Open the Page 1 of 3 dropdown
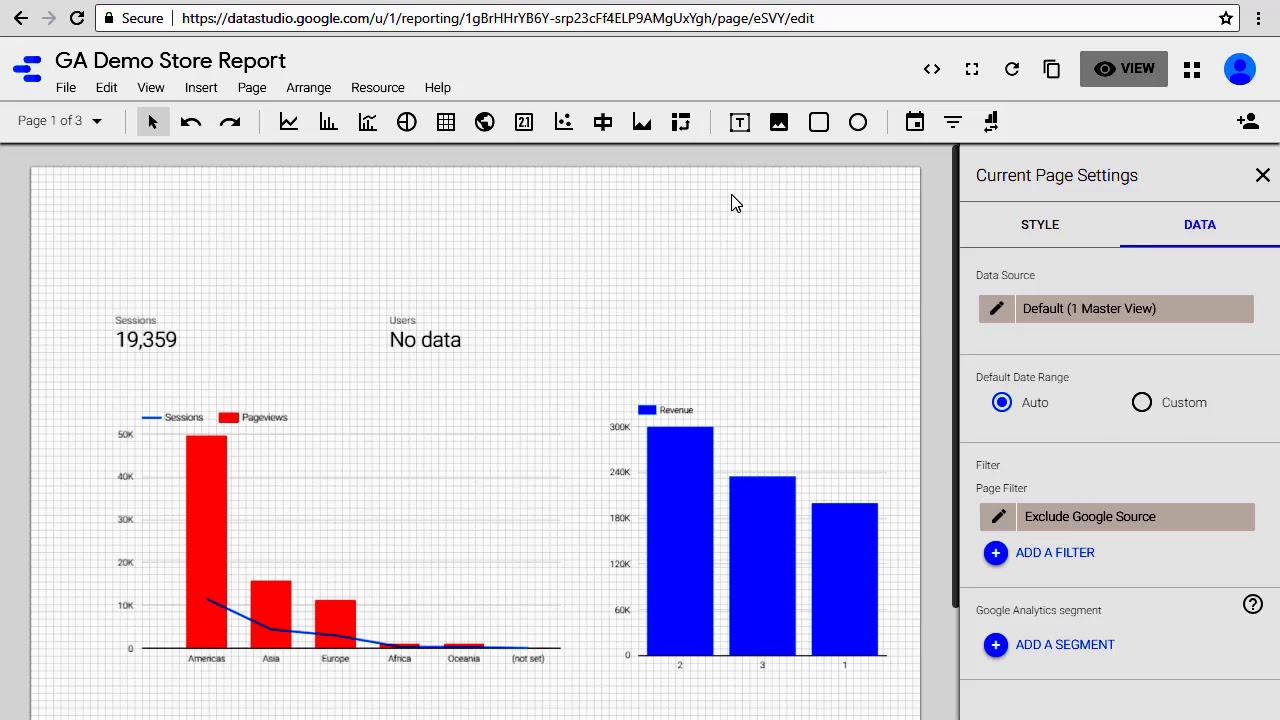The width and height of the screenshot is (1280, 720). [60, 121]
